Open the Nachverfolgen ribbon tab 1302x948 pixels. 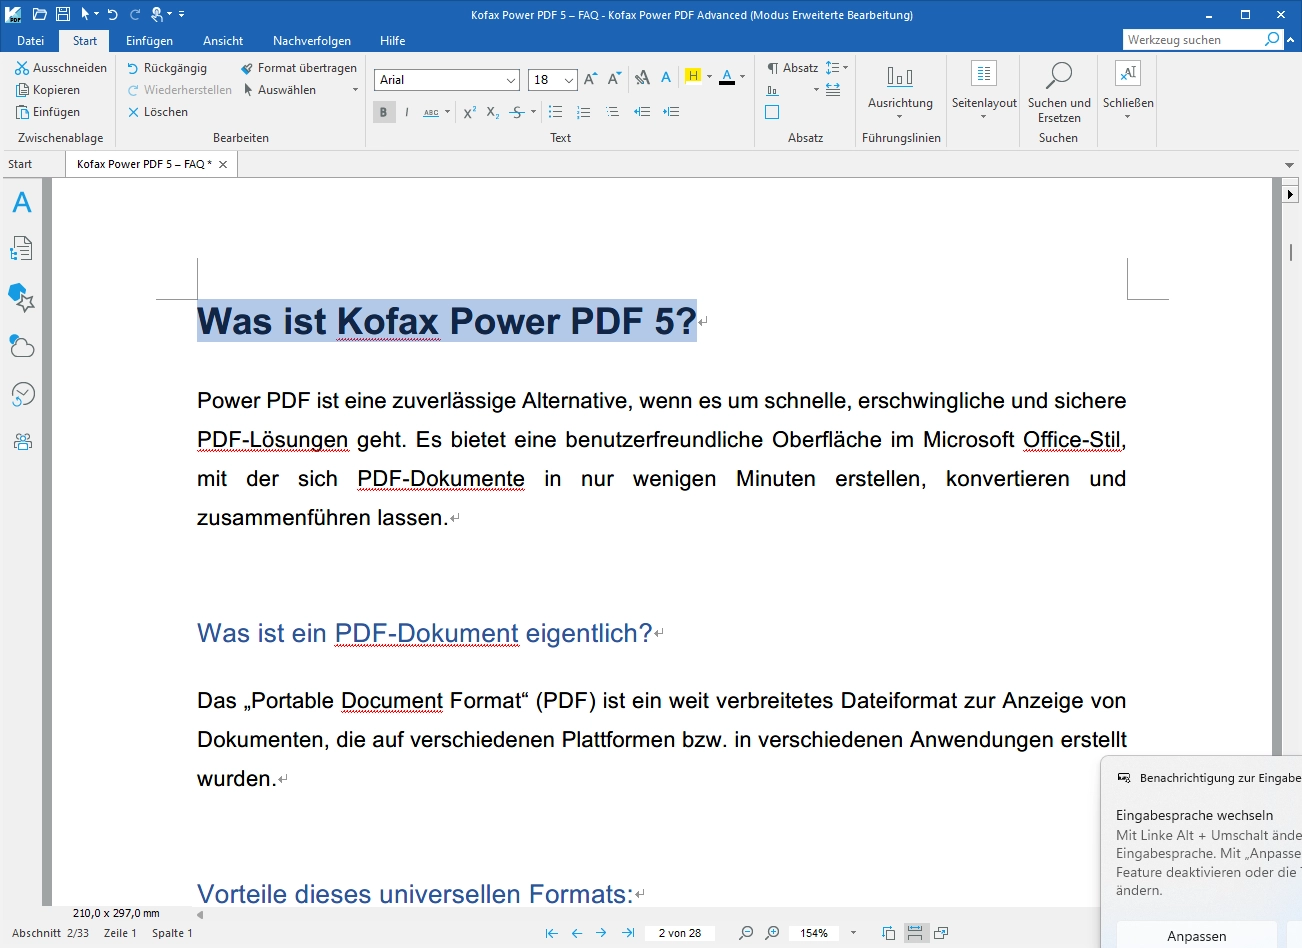click(312, 41)
